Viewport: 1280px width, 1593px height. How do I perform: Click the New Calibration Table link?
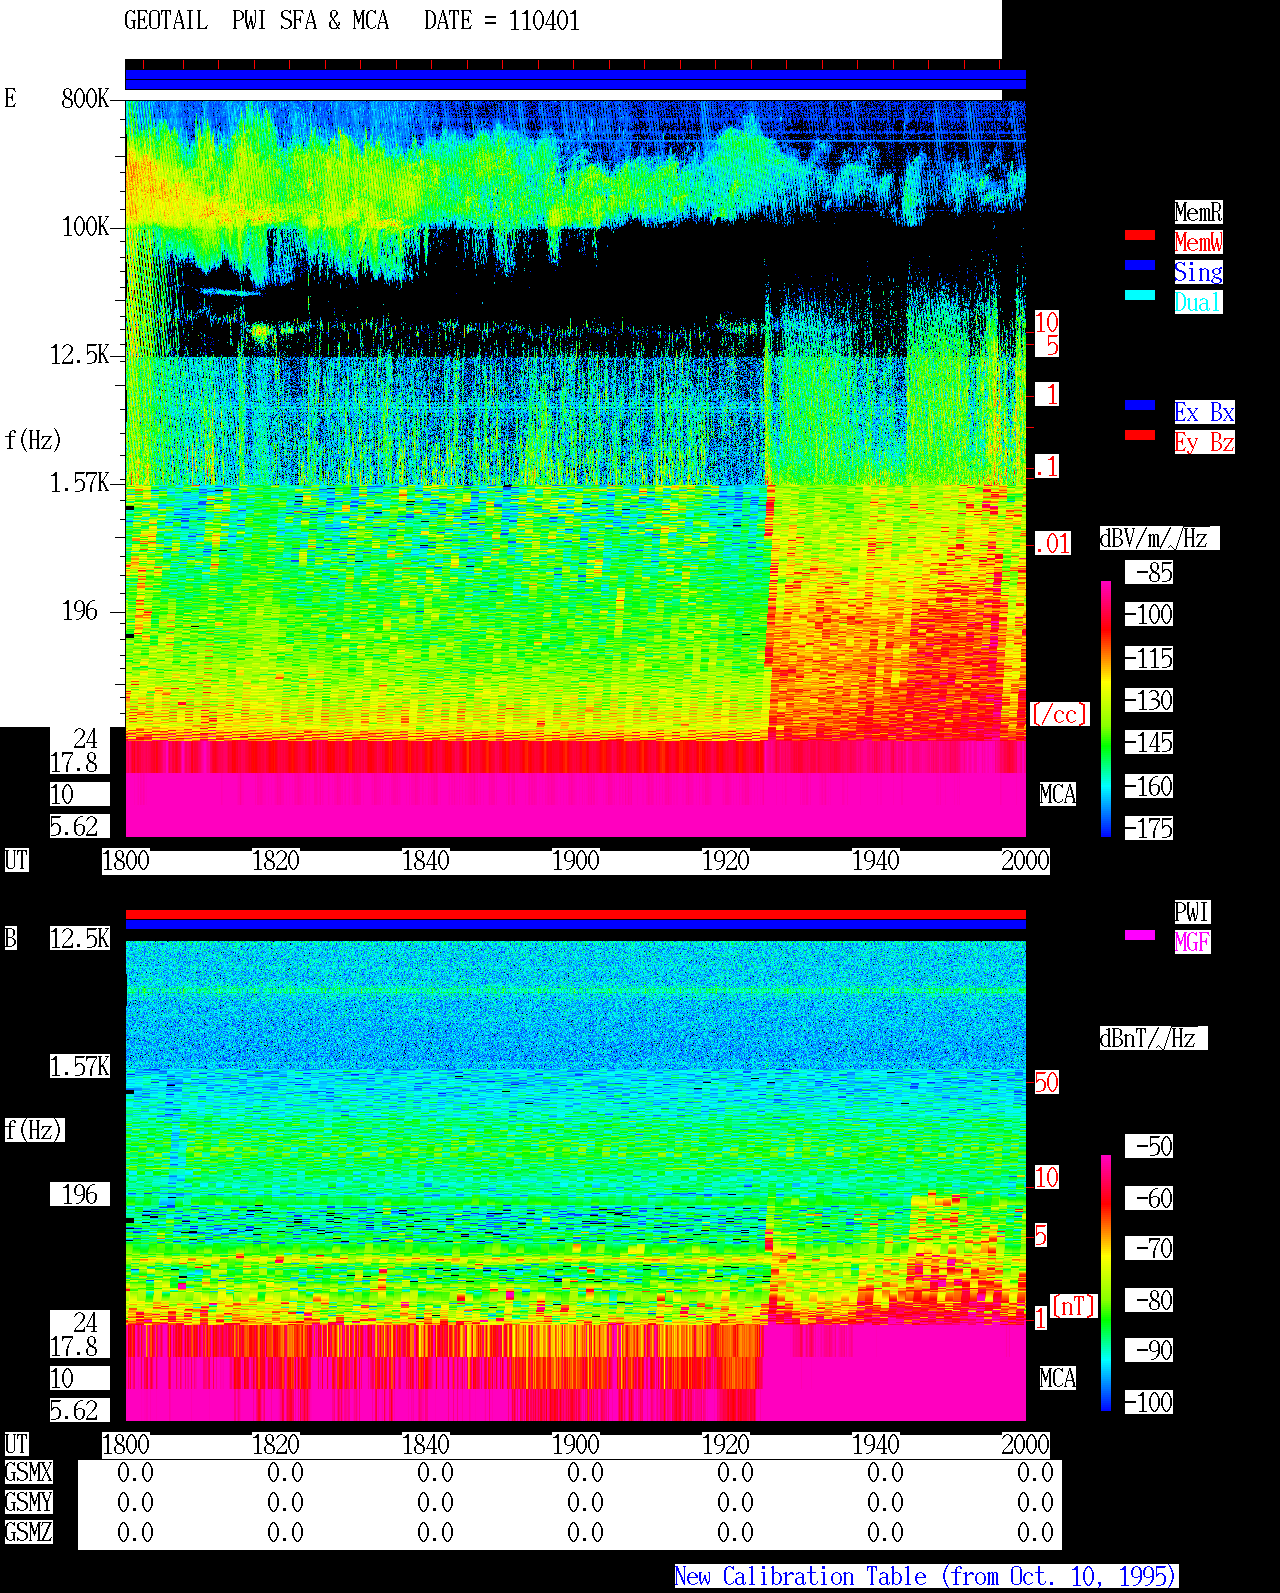click(926, 1577)
